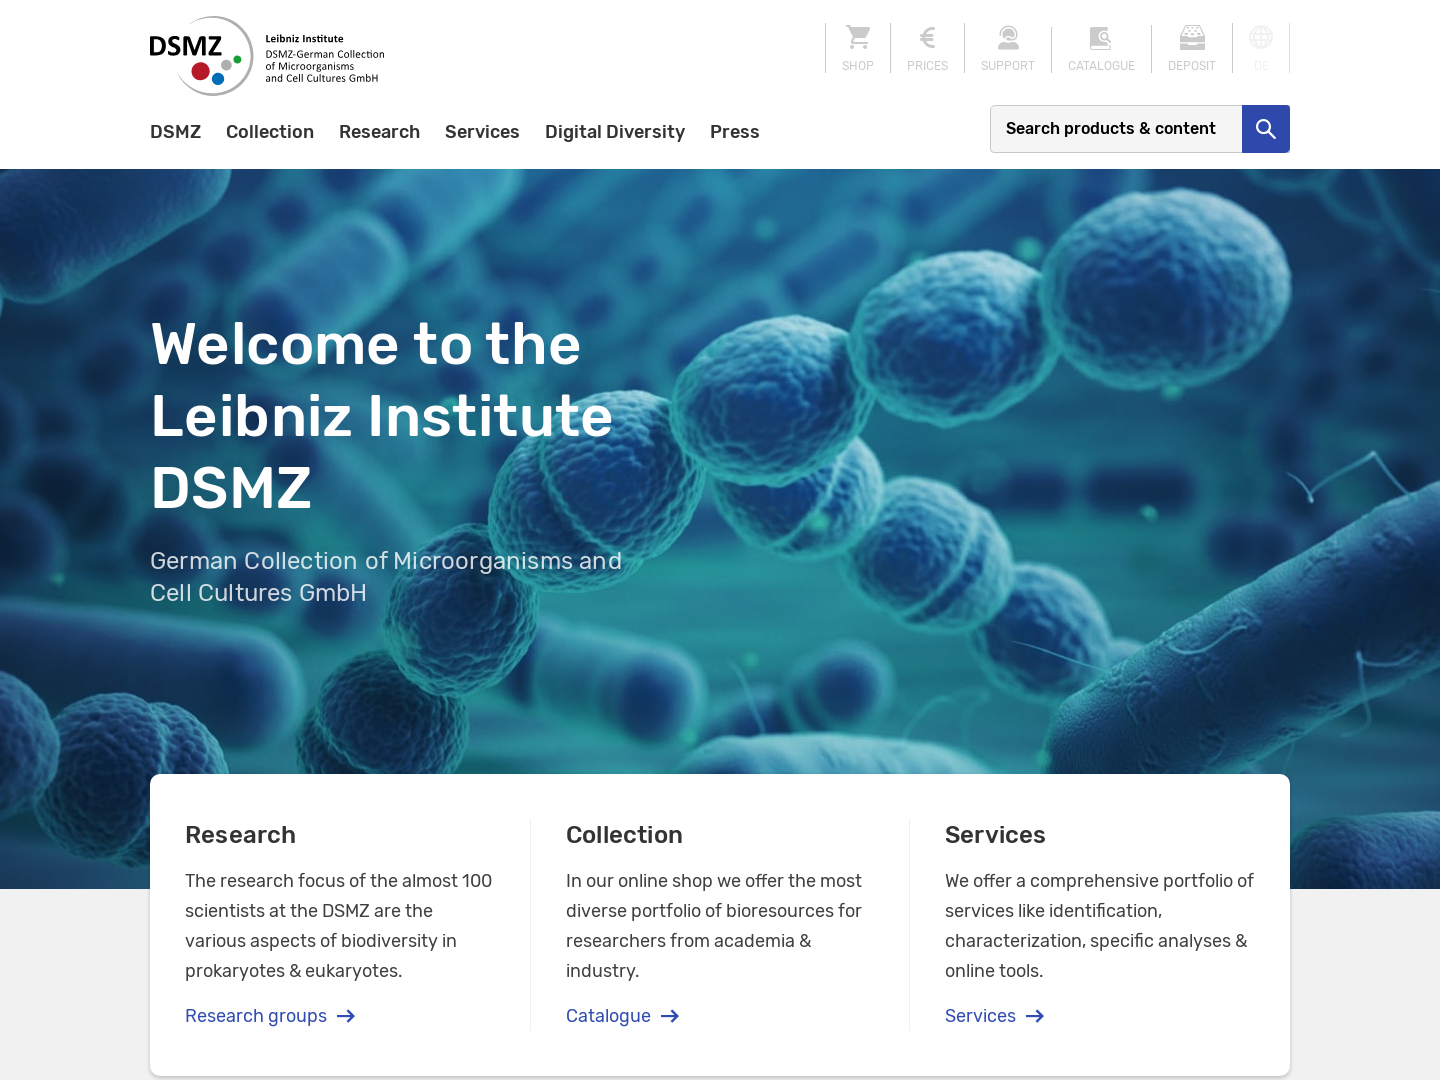Click the 'German Collection of Microorganisms' subtitle
The image size is (1440, 1080).
(x=386, y=577)
